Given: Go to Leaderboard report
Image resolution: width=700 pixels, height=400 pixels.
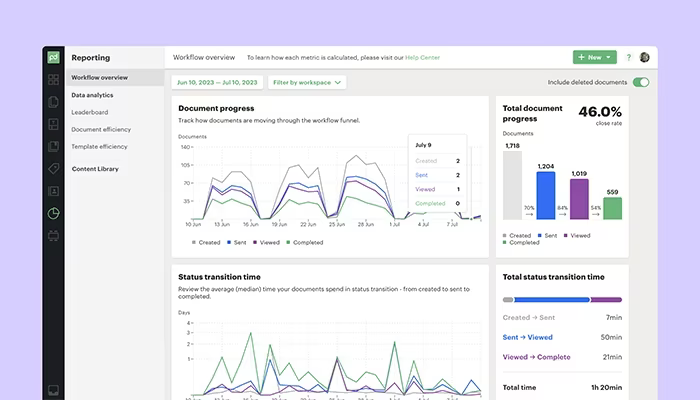Looking at the screenshot, I should click(x=90, y=112).
